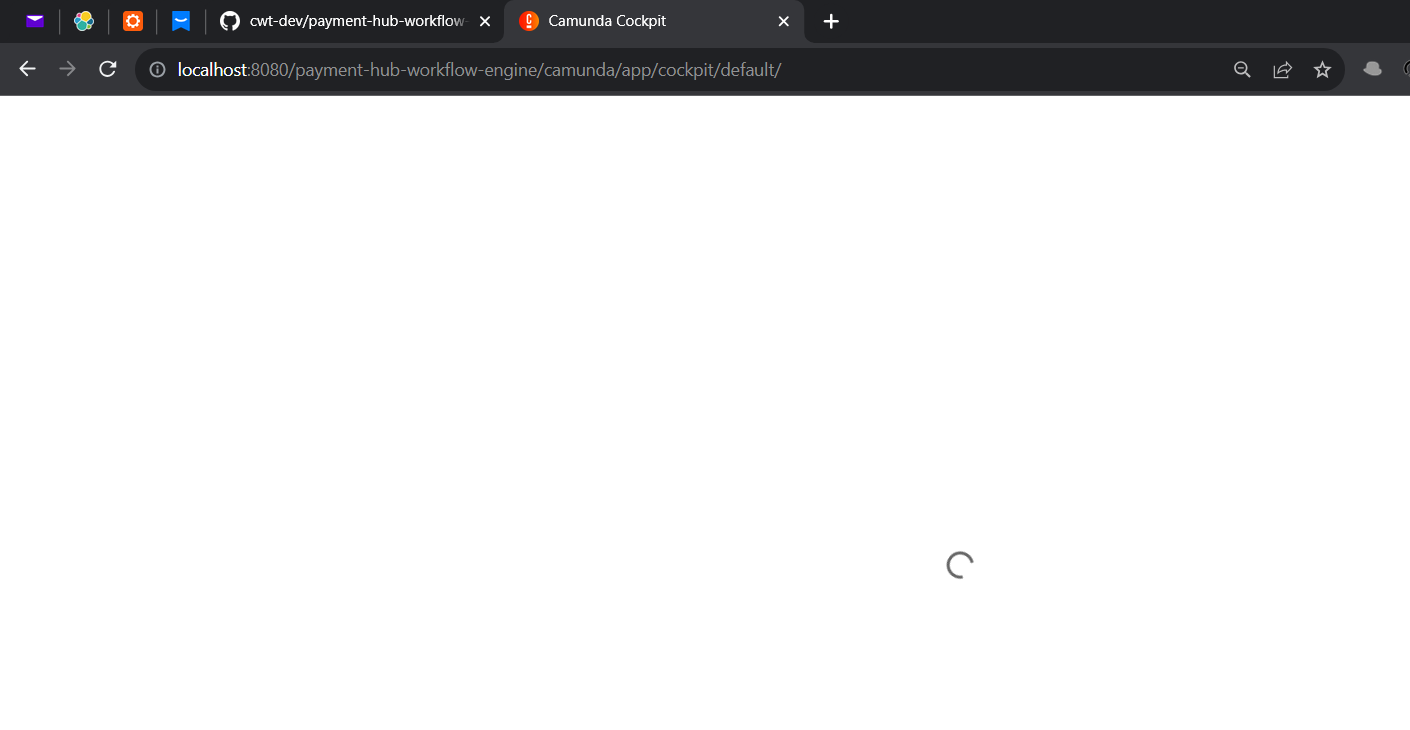Close the GitHub payment-hub-workflow tab
Viewport: 1410px width, 730px height.
pyautogui.click(x=485, y=21)
